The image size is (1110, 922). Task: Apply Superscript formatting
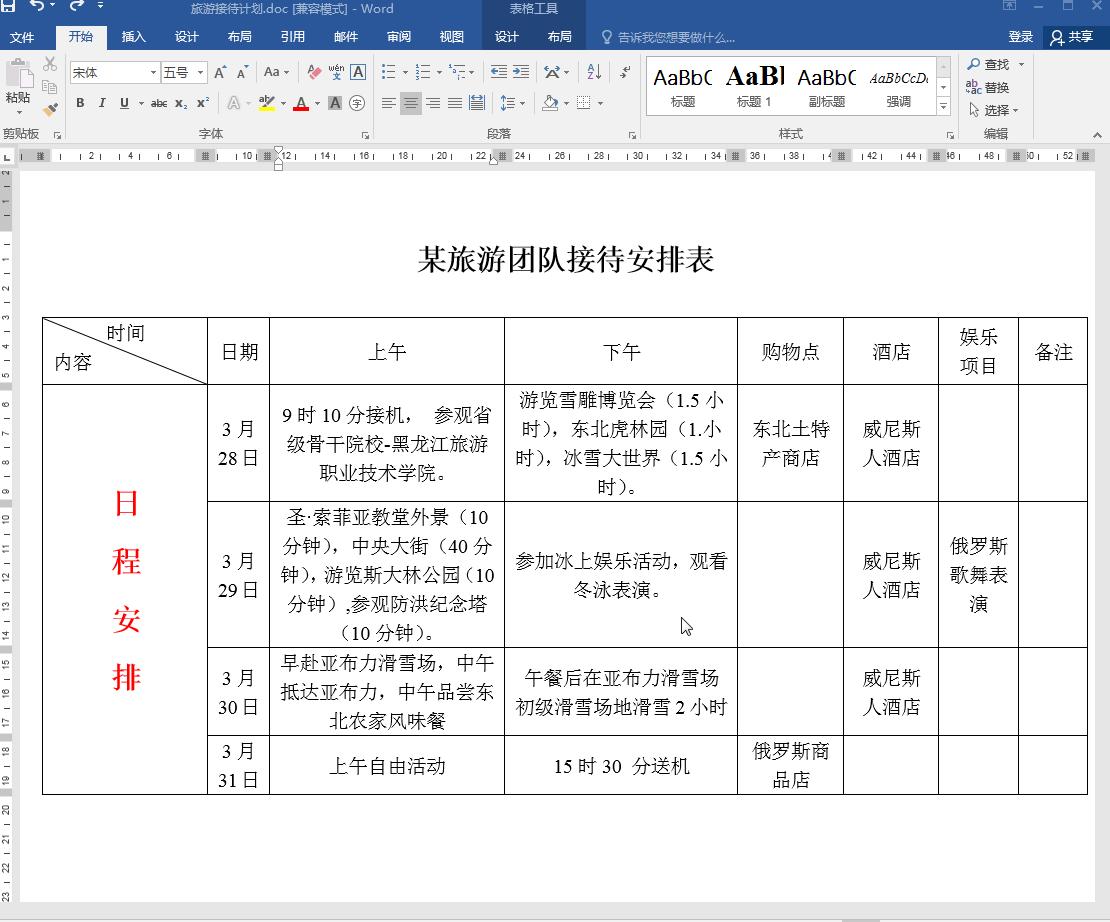coord(204,102)
